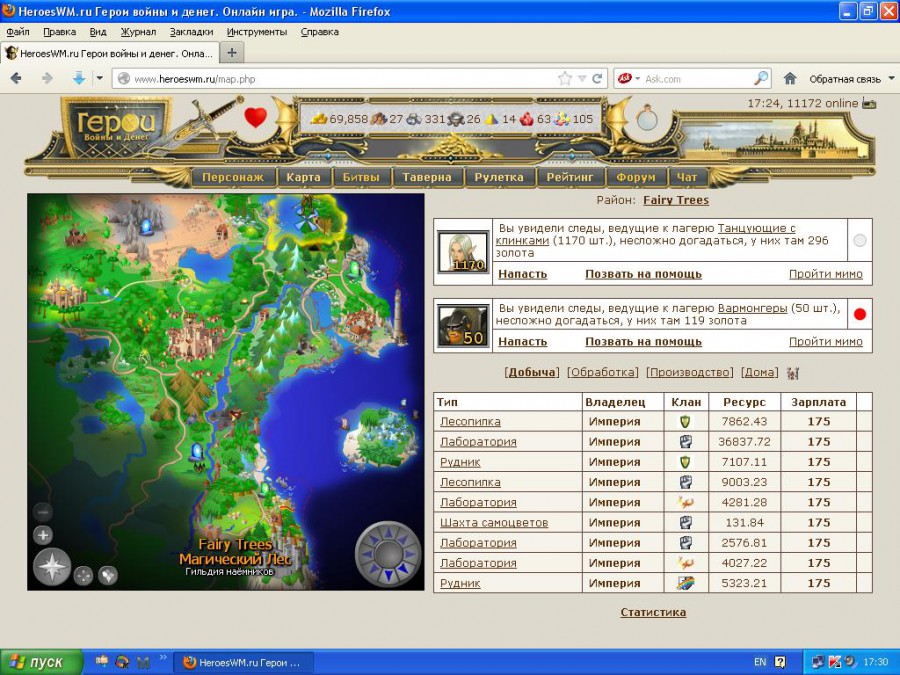Select the red circle for Вармонгеры
900x675 pixels.
(x=860, y=315)
